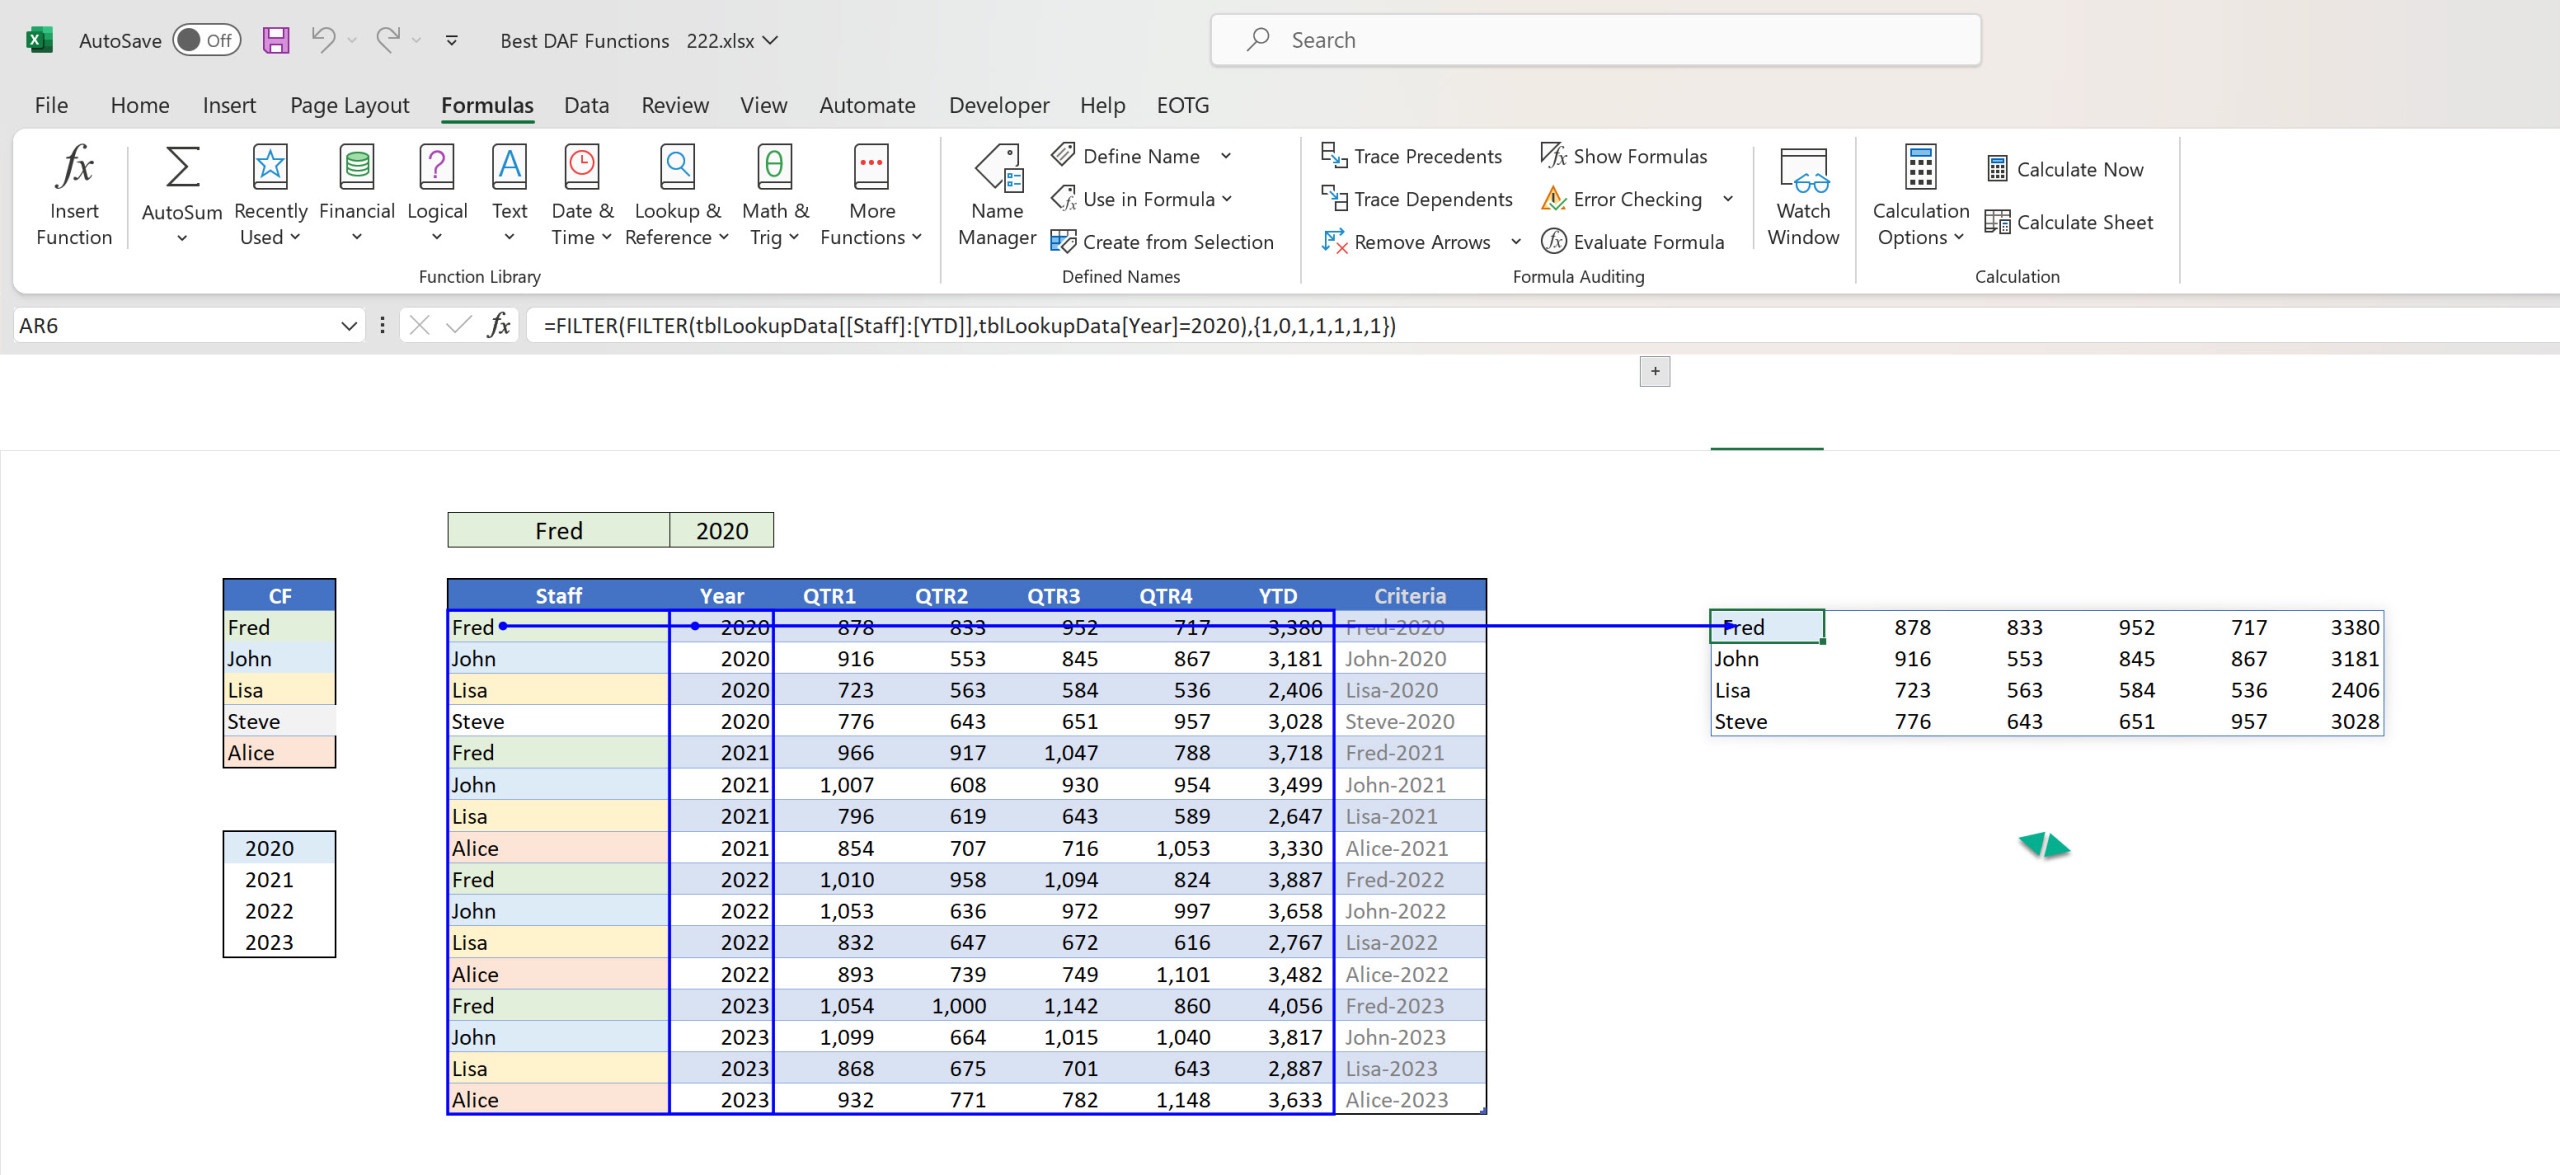Toggle the AutoSave switch
Image resolution: width=2560 pixels, height=1175 pixels.
click(206, 40)
